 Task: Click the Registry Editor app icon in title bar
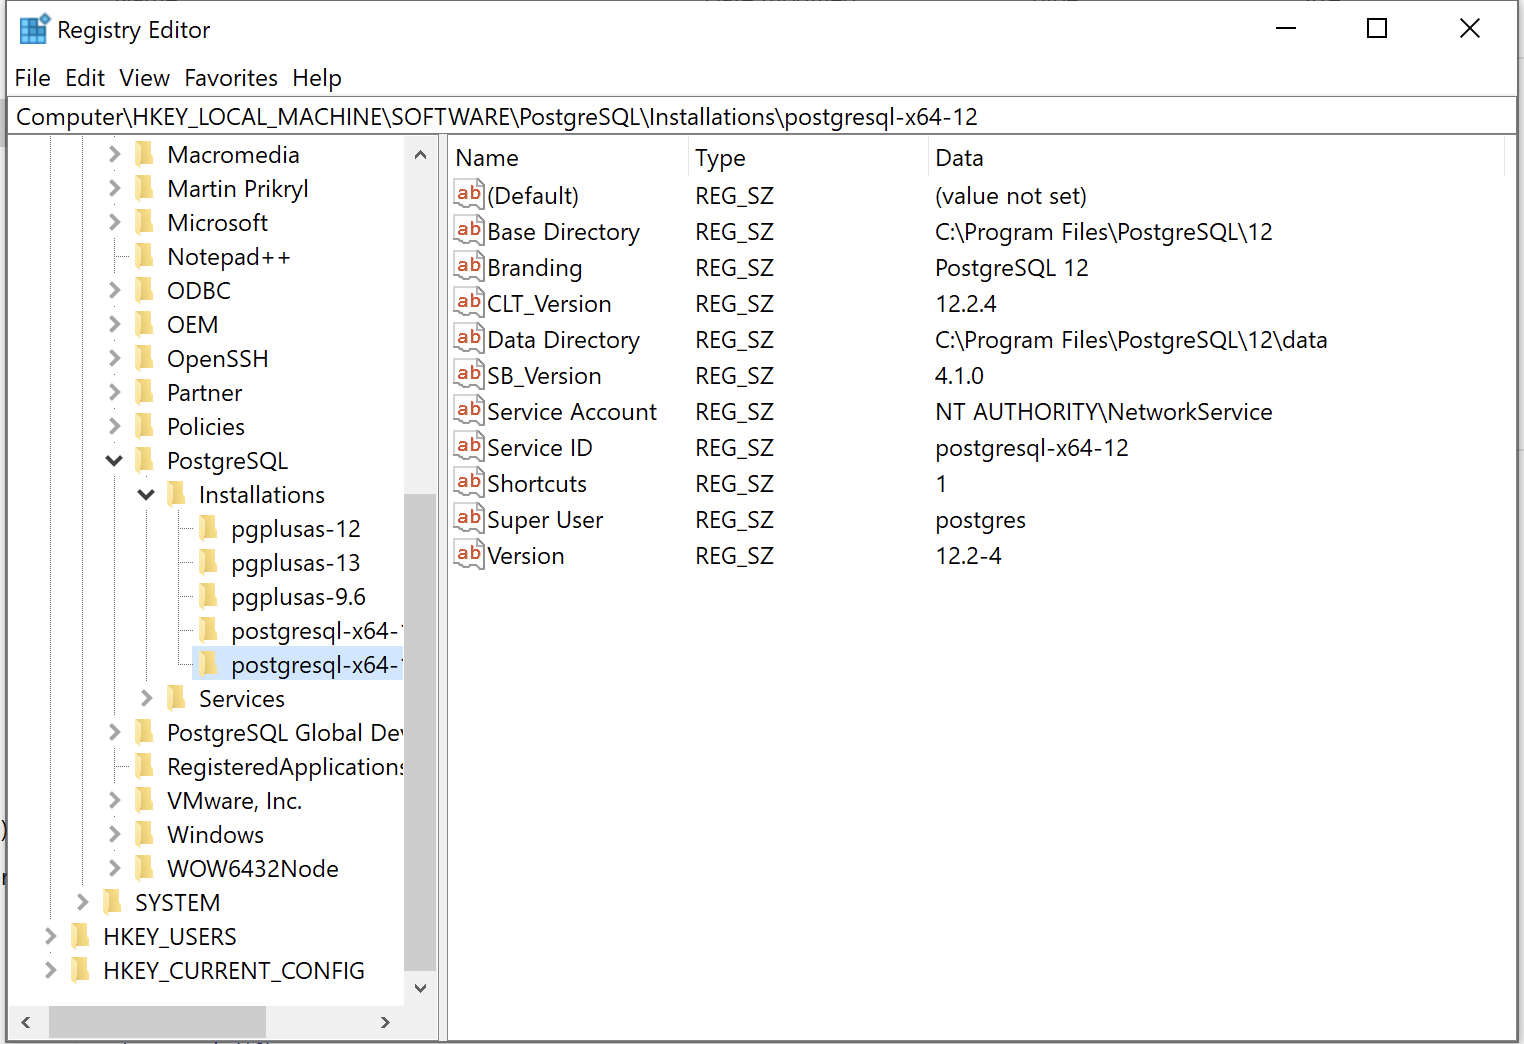click(x=33, y=30)
